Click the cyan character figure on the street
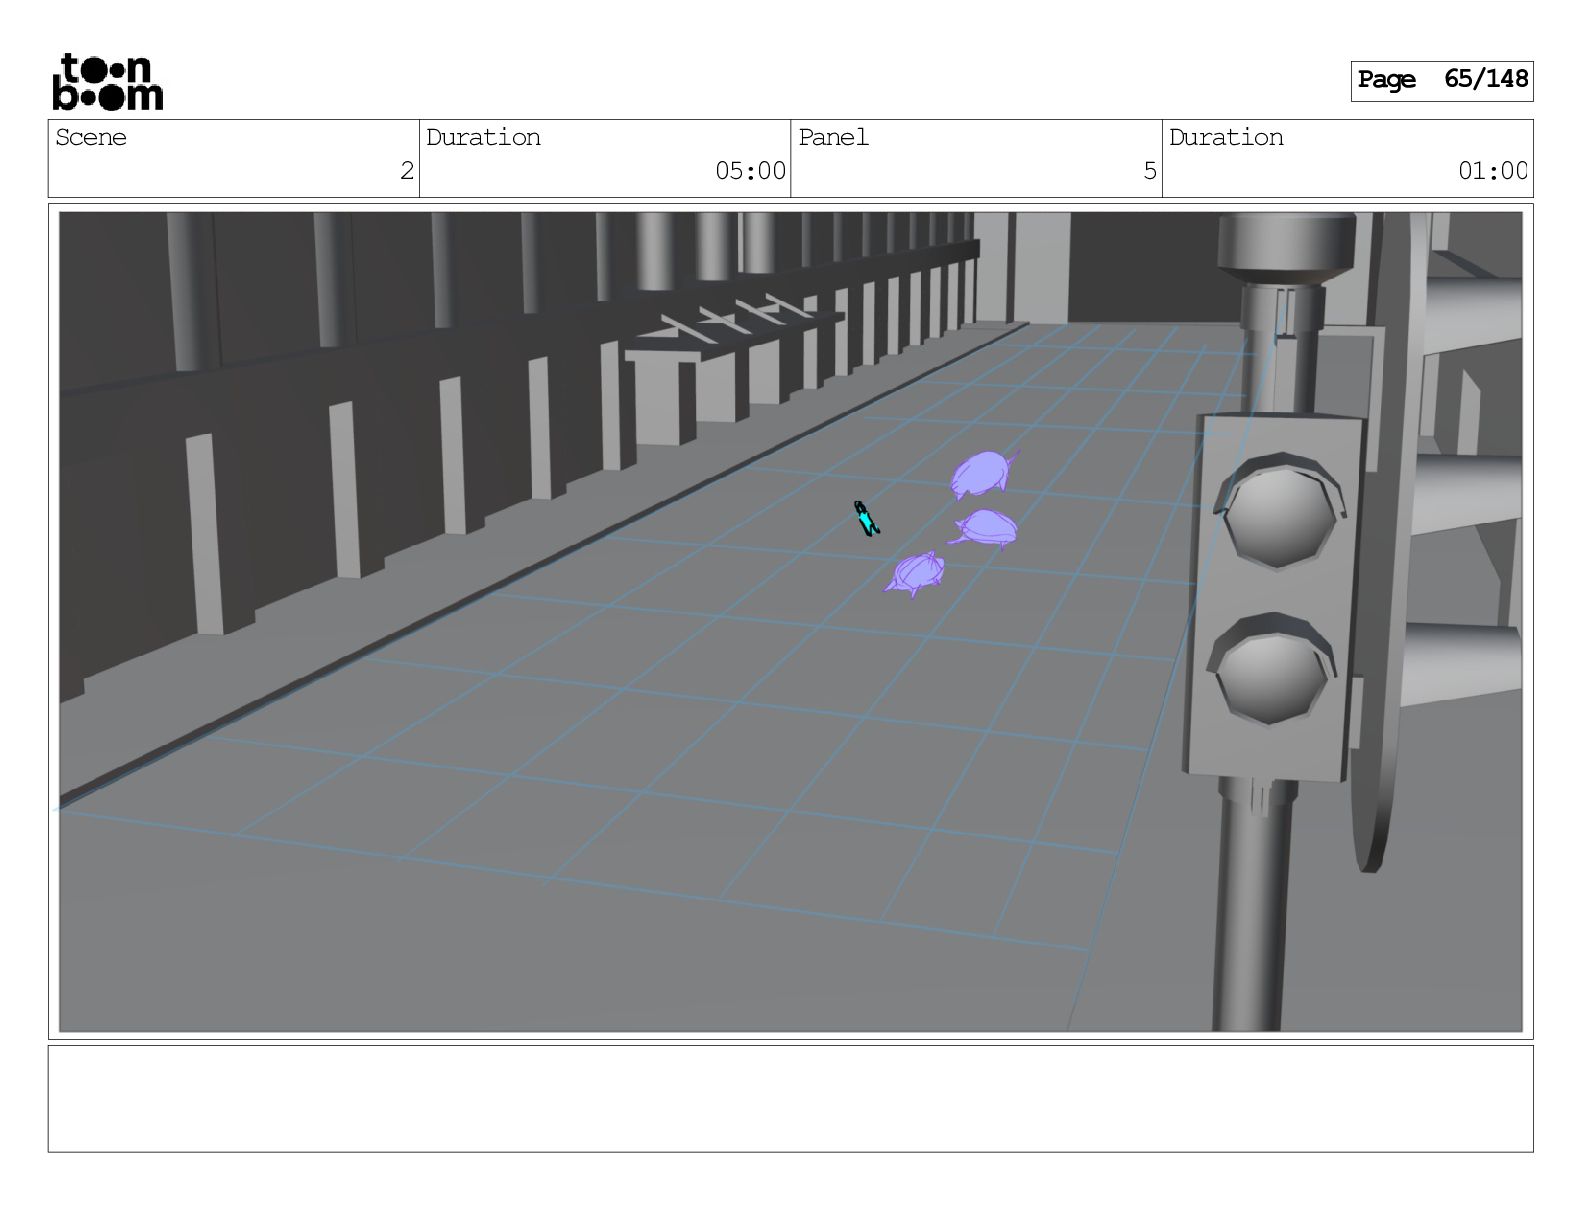 coord(865,518)
